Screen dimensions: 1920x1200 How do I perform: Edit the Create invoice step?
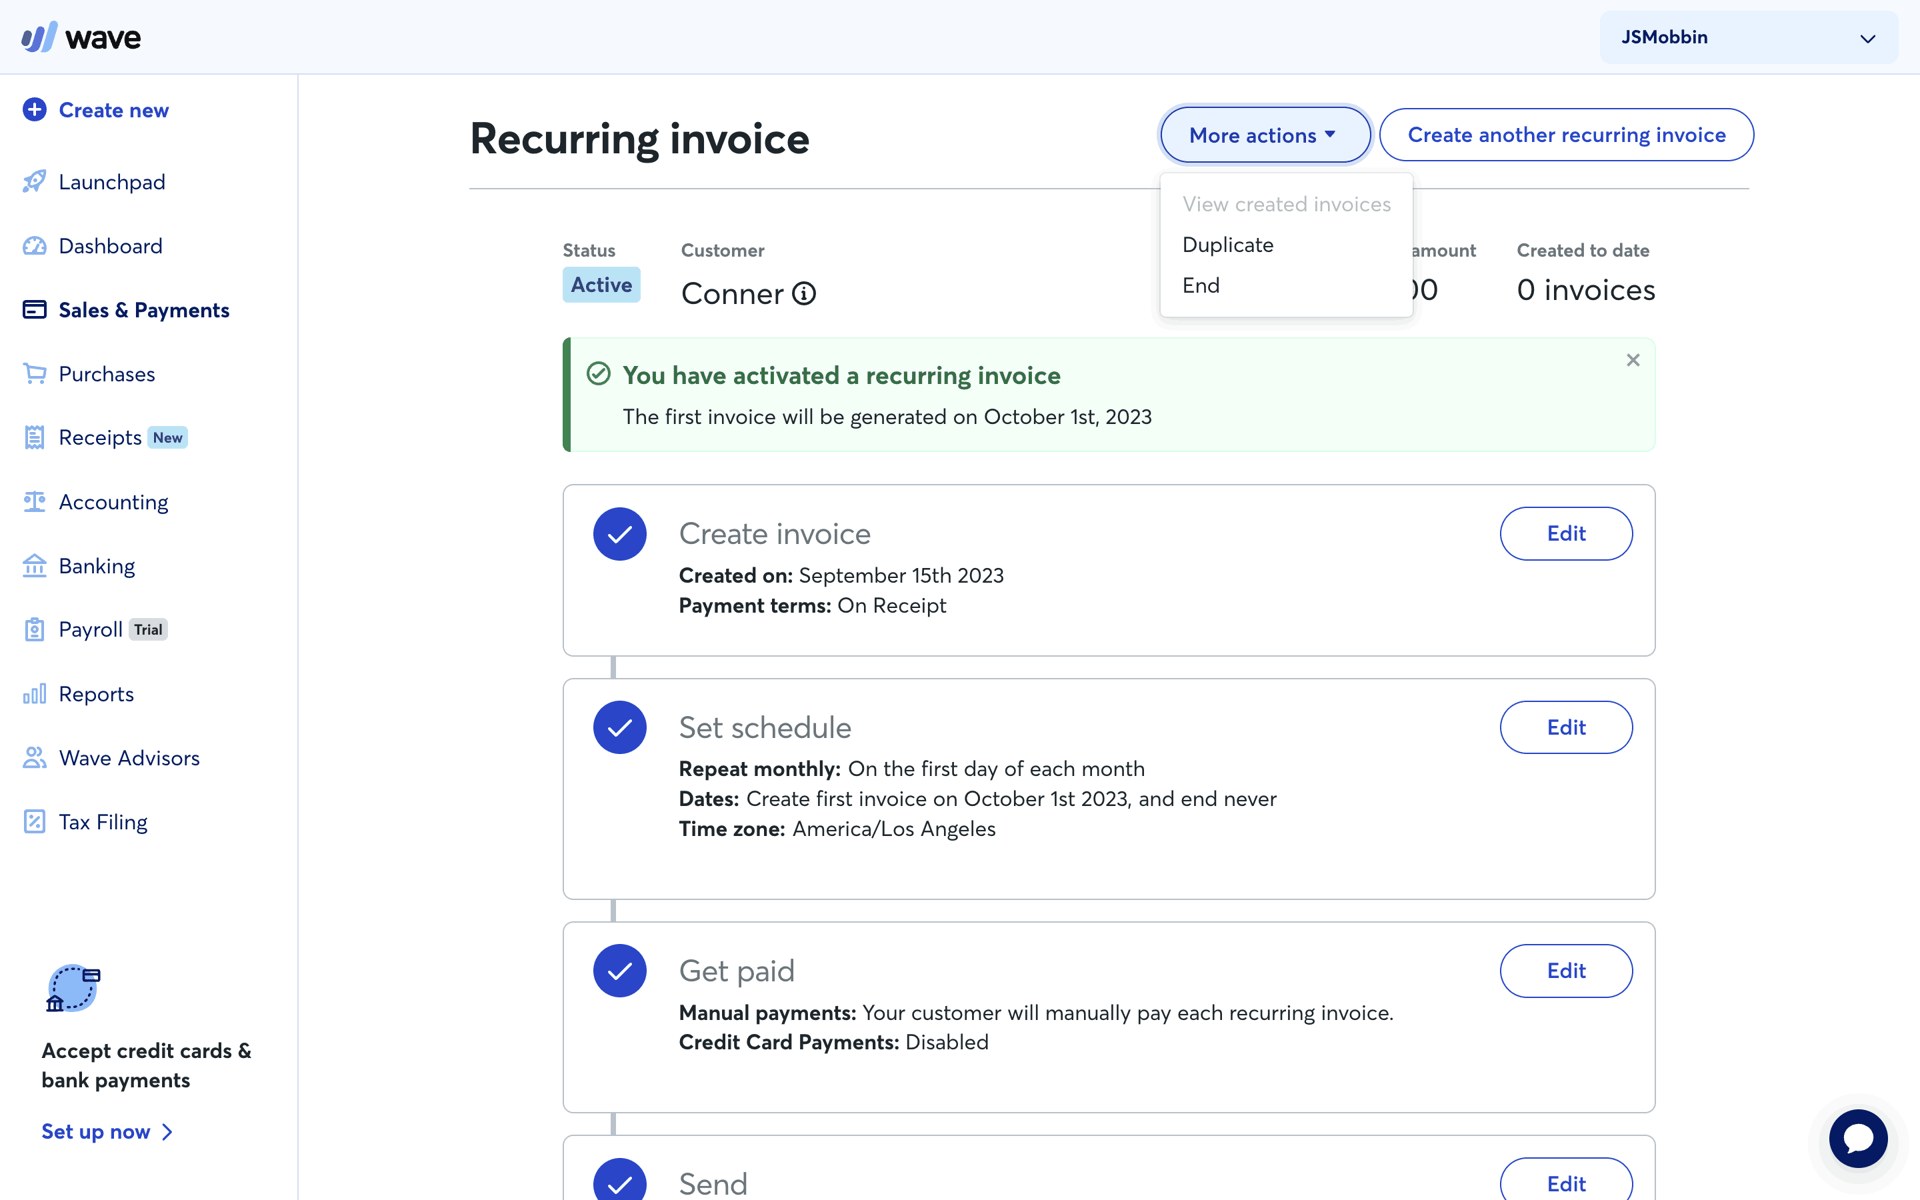pyautogui.click(x=1566, y=534)
